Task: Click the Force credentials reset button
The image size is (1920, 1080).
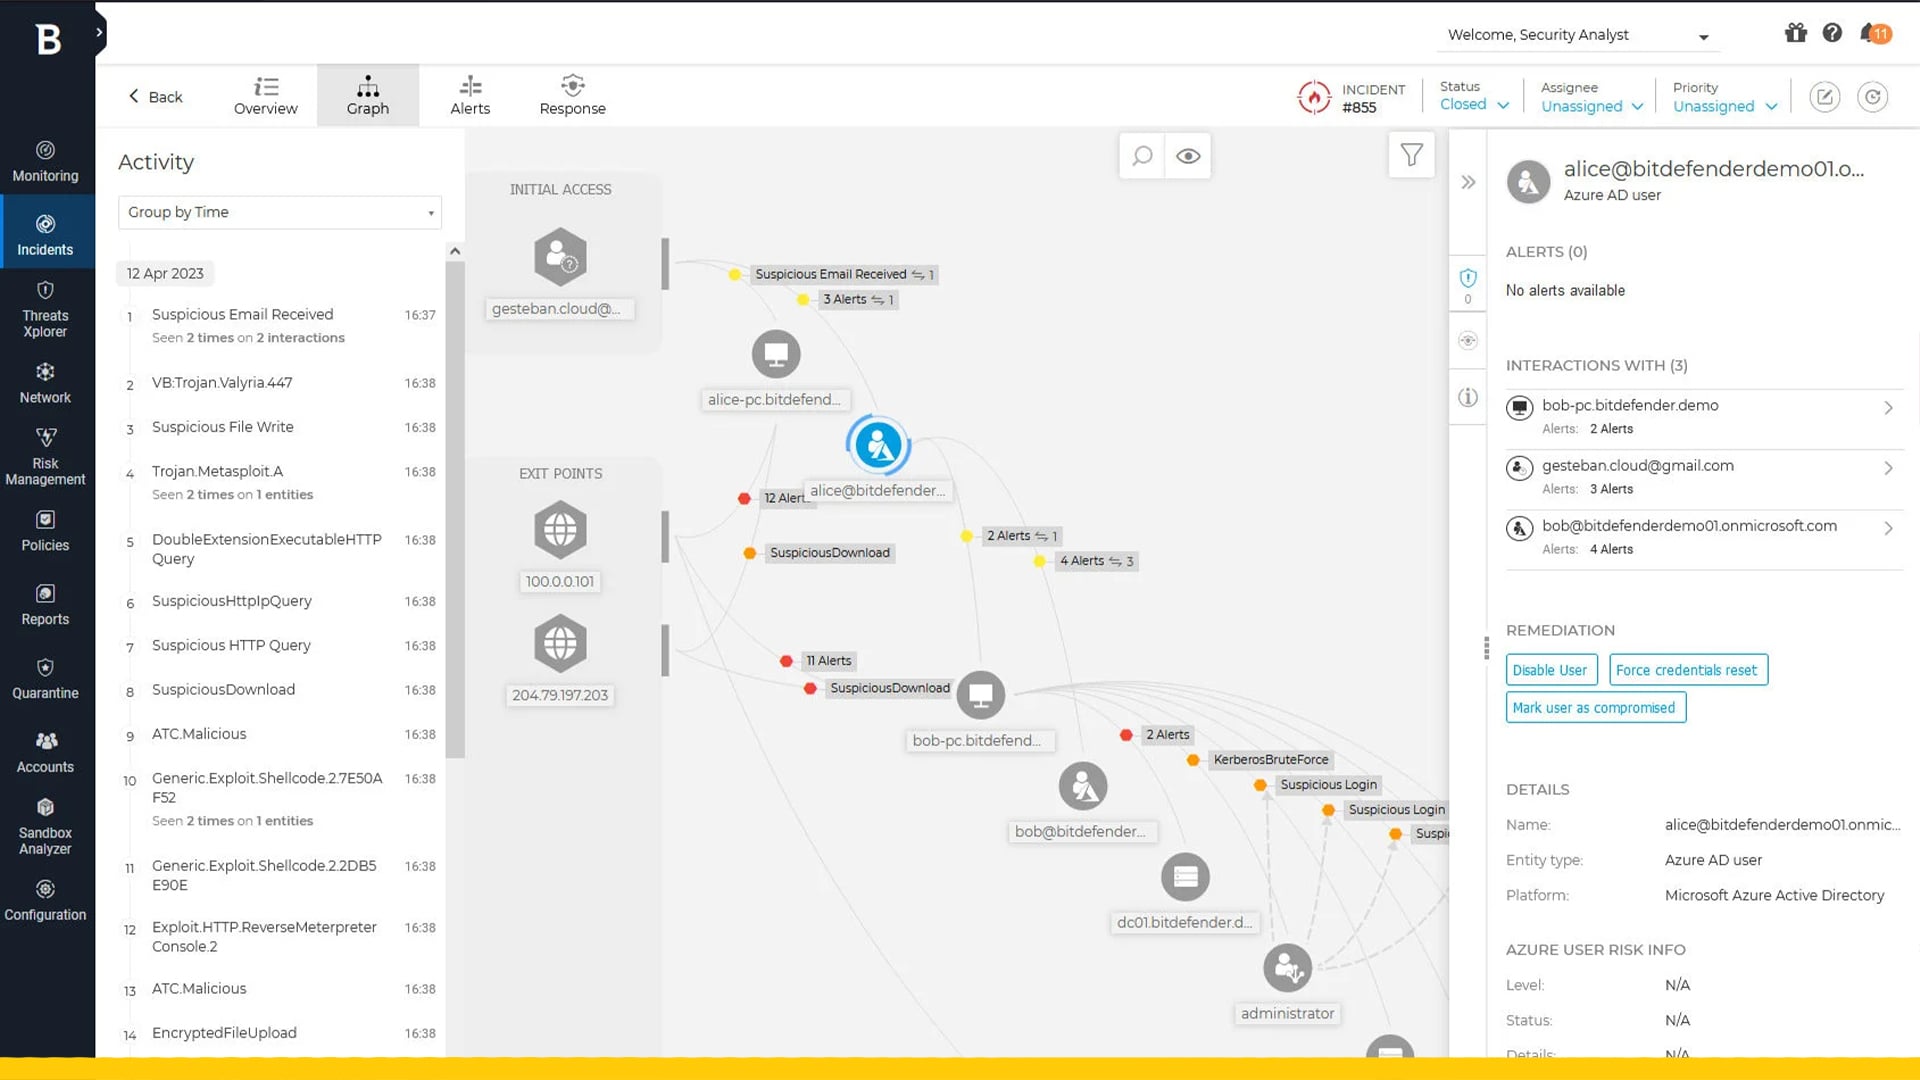Action: 1687,670
